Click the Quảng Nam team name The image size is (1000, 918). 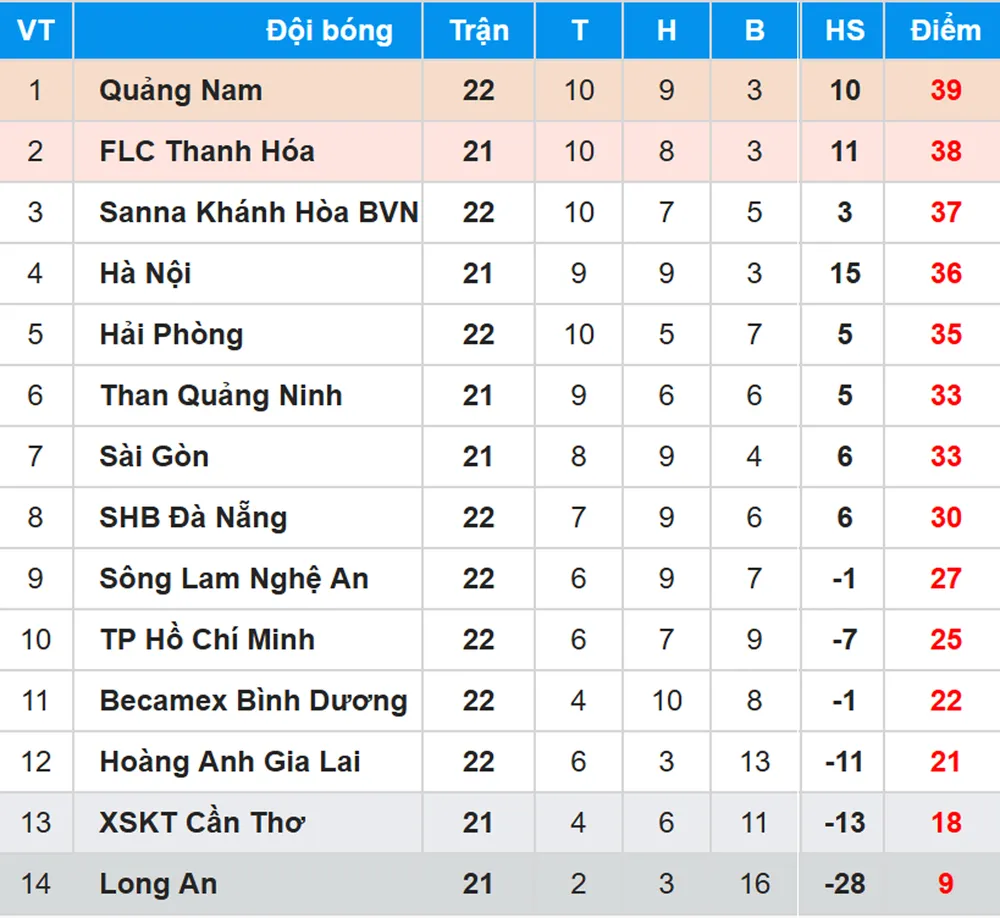(x=181, y=91)
